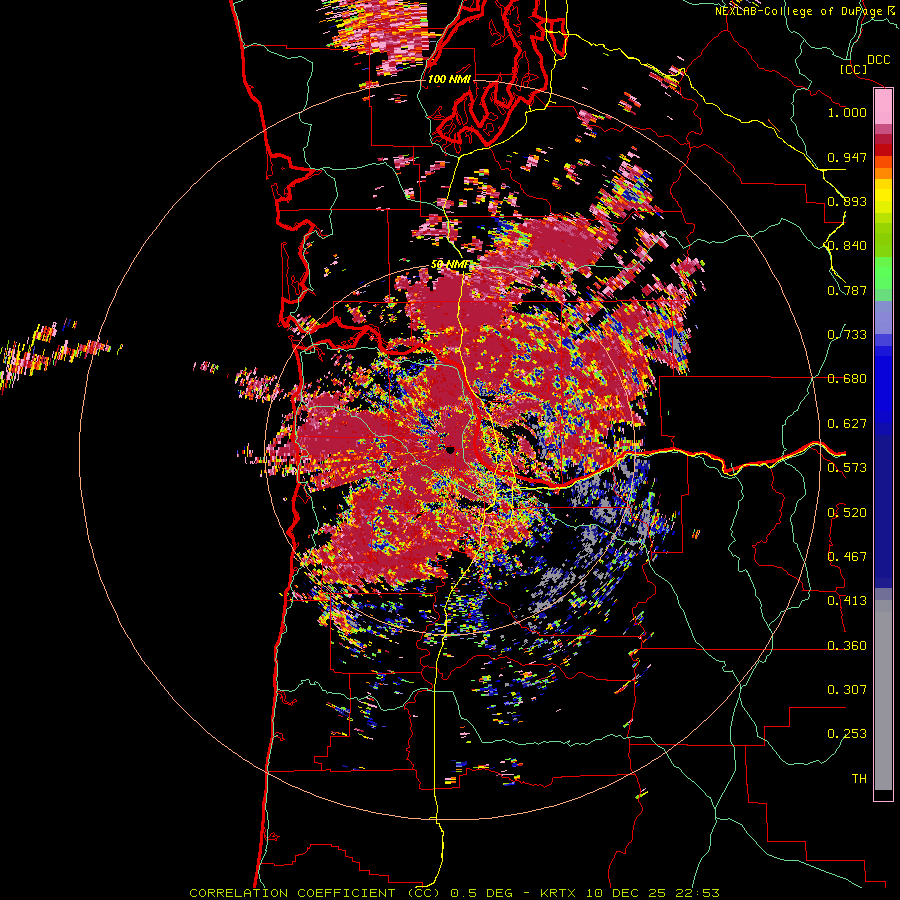Pick the pink top color of legend
The width and height of the screenshot is (900, 900).
[883, 107]
